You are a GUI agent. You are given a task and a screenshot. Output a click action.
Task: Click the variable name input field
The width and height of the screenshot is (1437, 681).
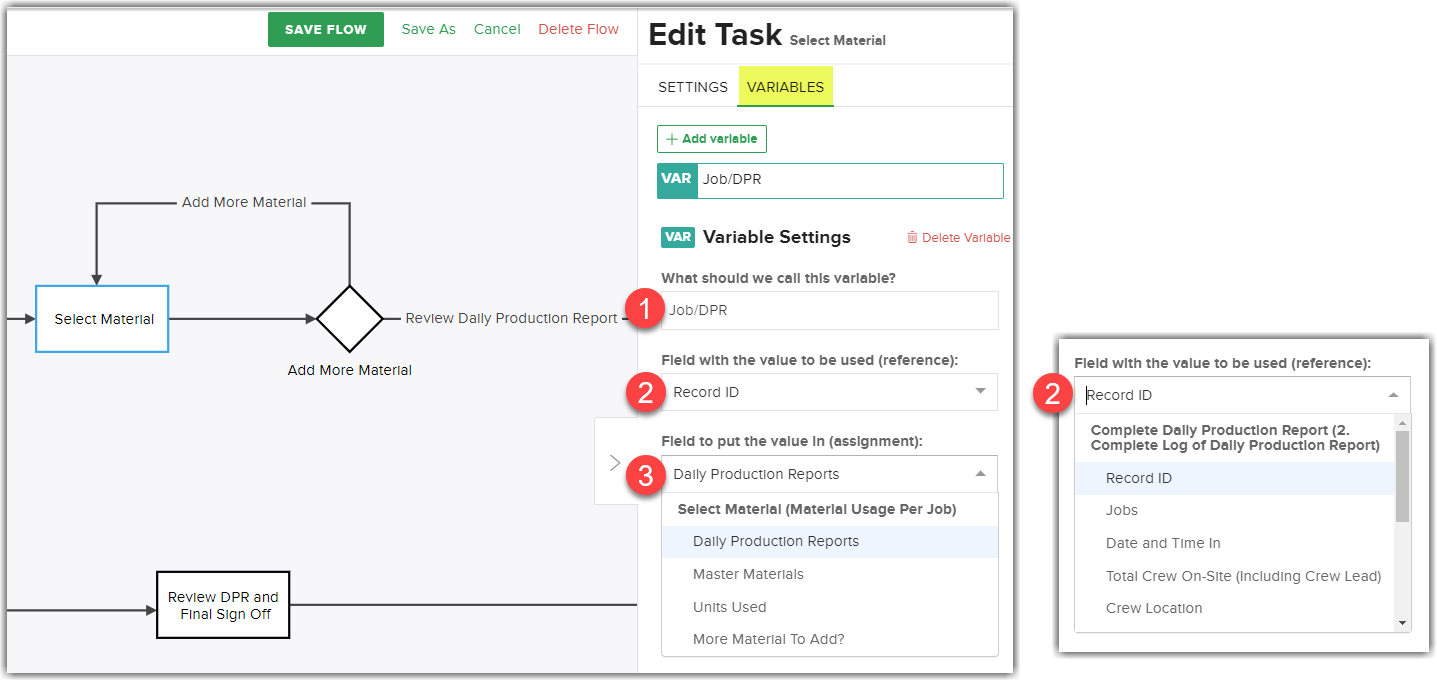point(830,310)
